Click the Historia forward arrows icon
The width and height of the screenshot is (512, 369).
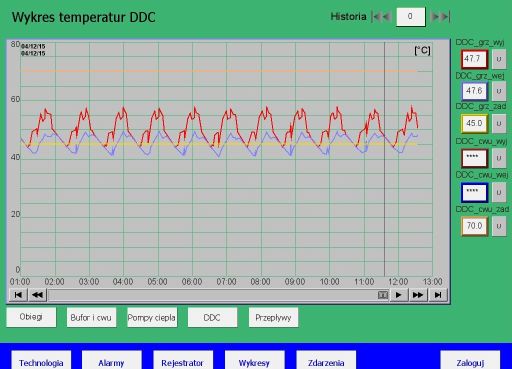click(441, 17)
